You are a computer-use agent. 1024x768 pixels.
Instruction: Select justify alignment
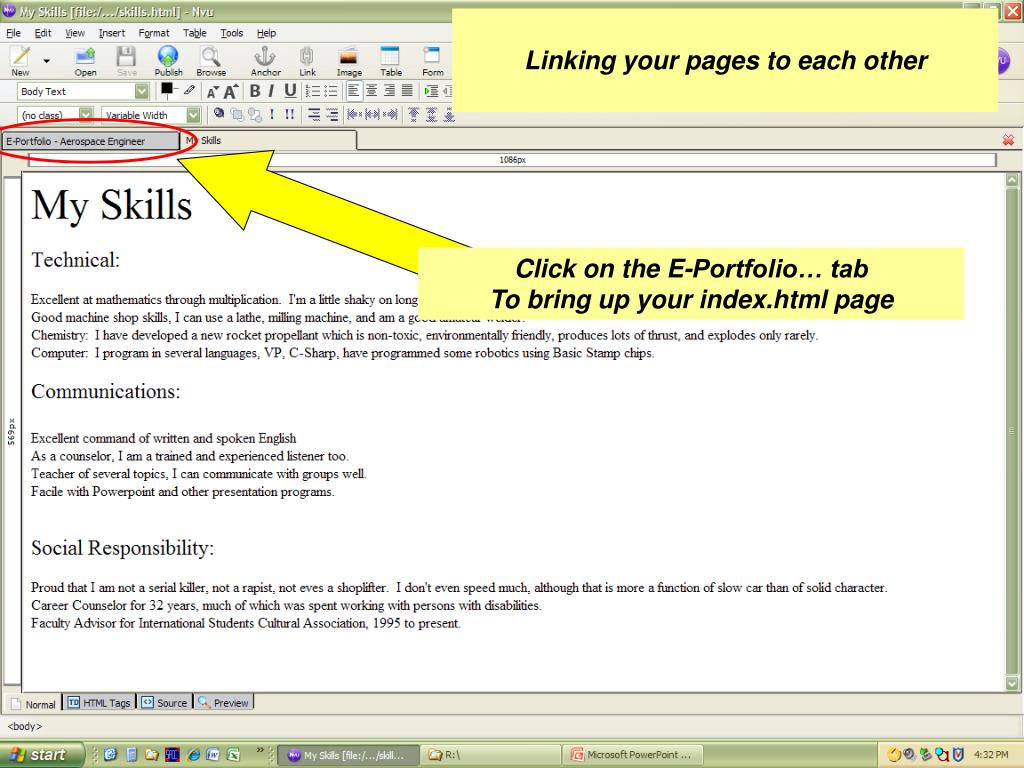(406, 91)
